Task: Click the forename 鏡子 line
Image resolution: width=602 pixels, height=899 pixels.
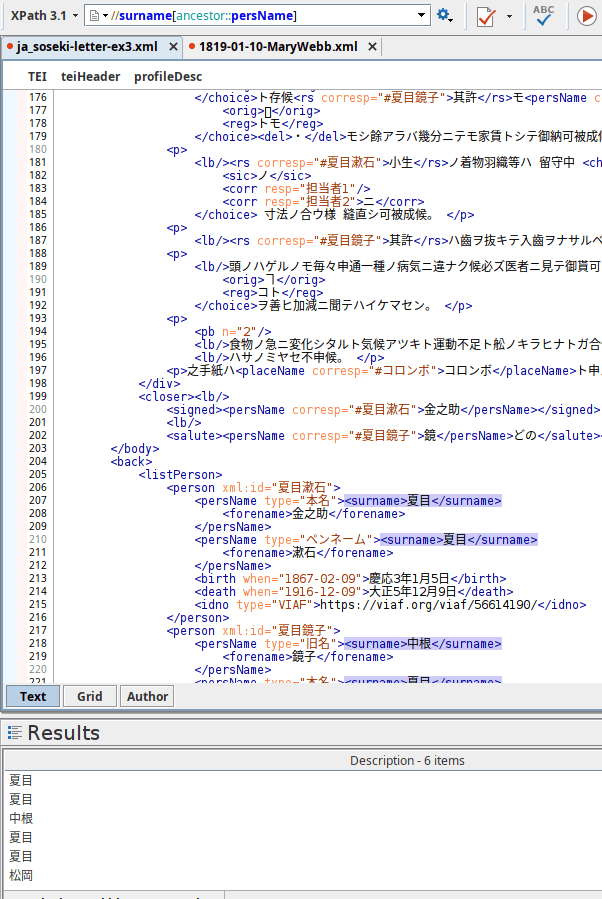Action: click(308, 656)
